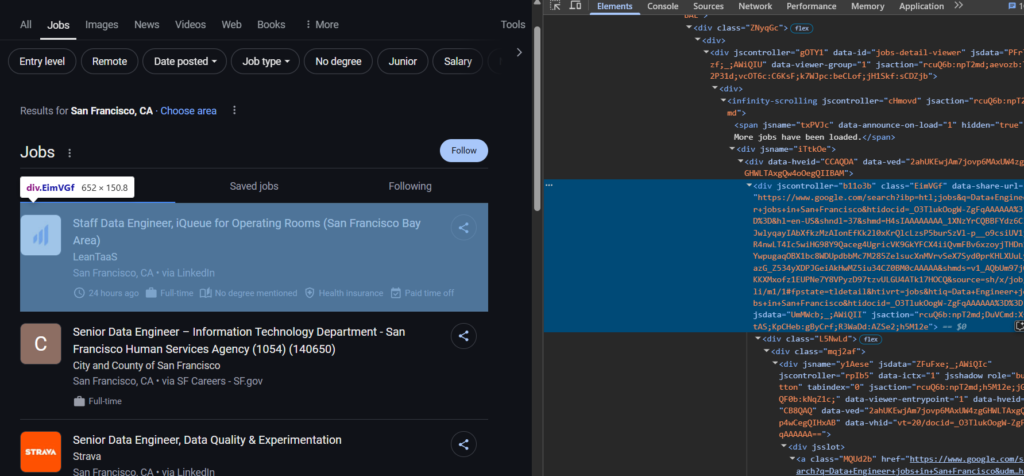Toggle the device toolbar icon in DevTools
Image resolution: width=1024 pixels, height=476 pixels.
(x=574, y=7)
